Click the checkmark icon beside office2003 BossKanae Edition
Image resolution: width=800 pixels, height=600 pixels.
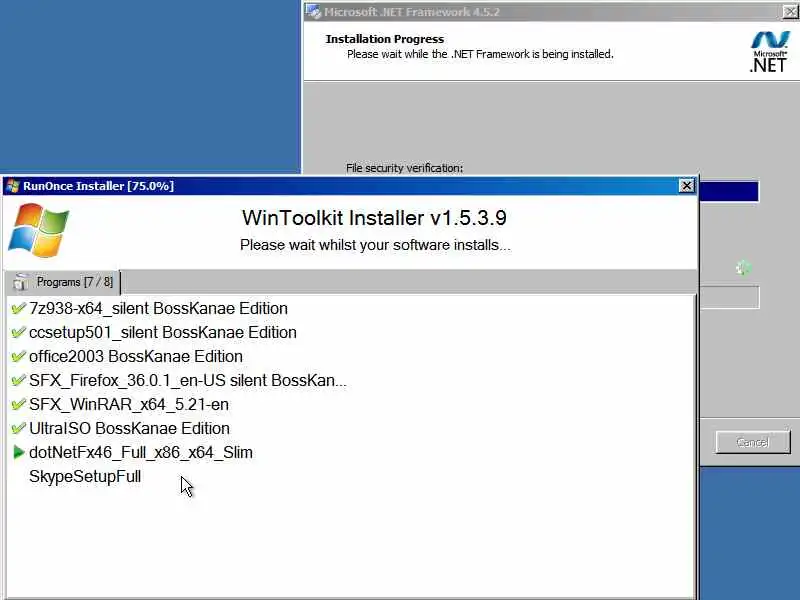[x=18, y=356]
